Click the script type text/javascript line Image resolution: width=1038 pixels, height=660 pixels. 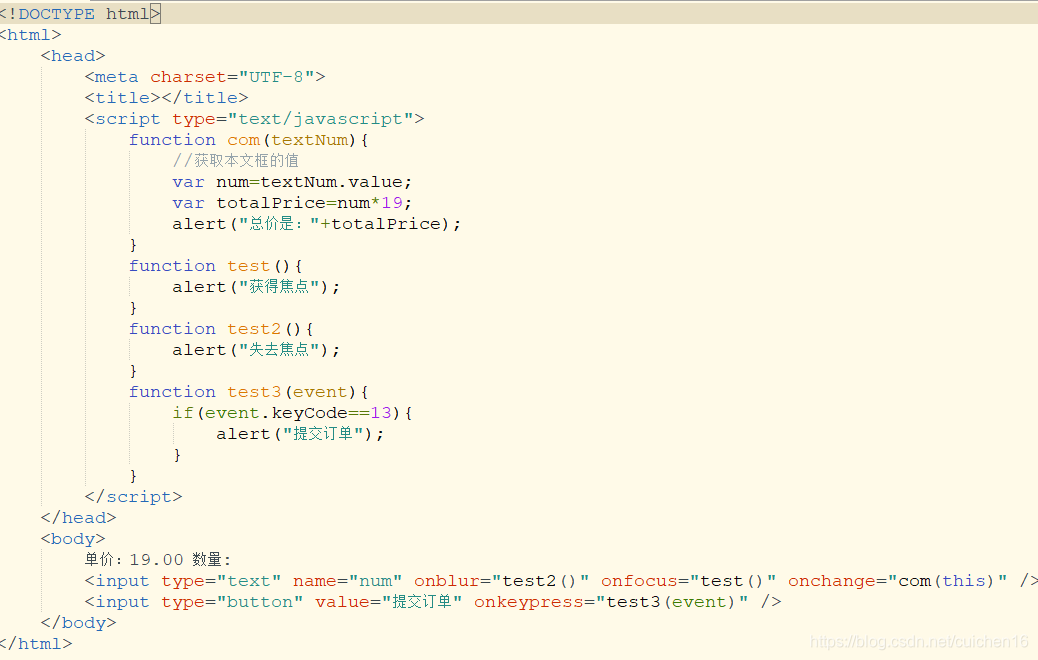255,119
